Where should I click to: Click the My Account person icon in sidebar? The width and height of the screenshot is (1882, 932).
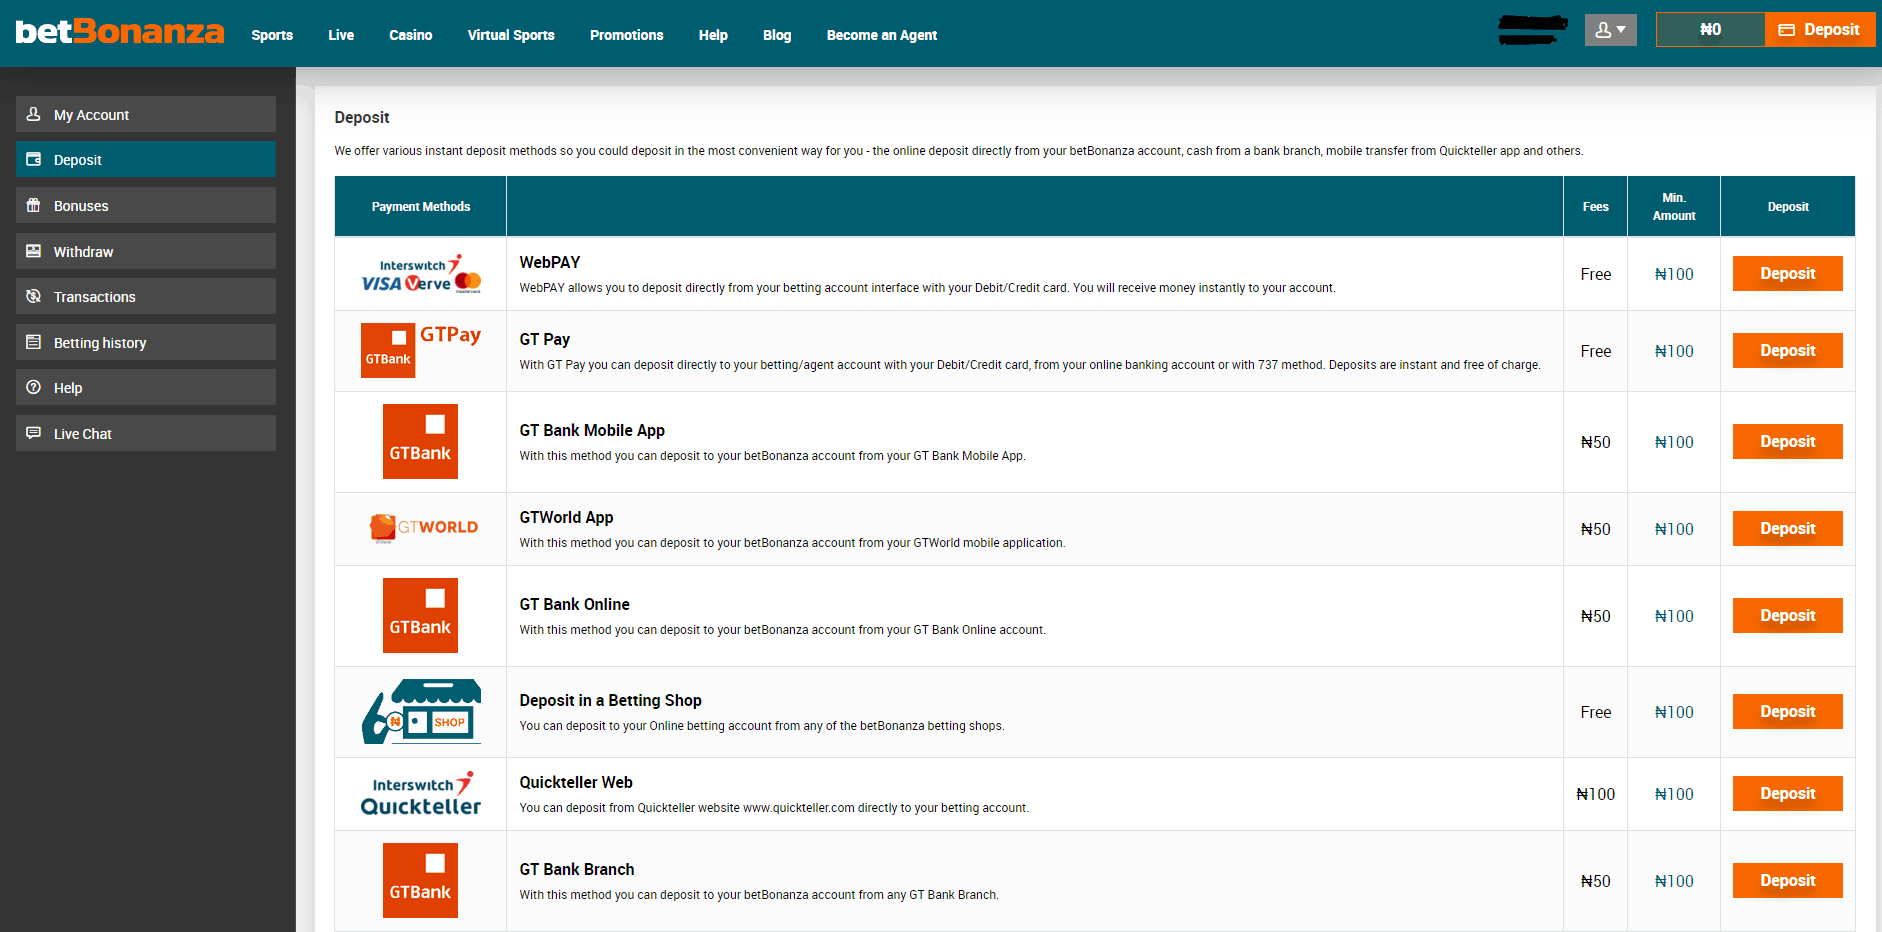pos(34,115)
